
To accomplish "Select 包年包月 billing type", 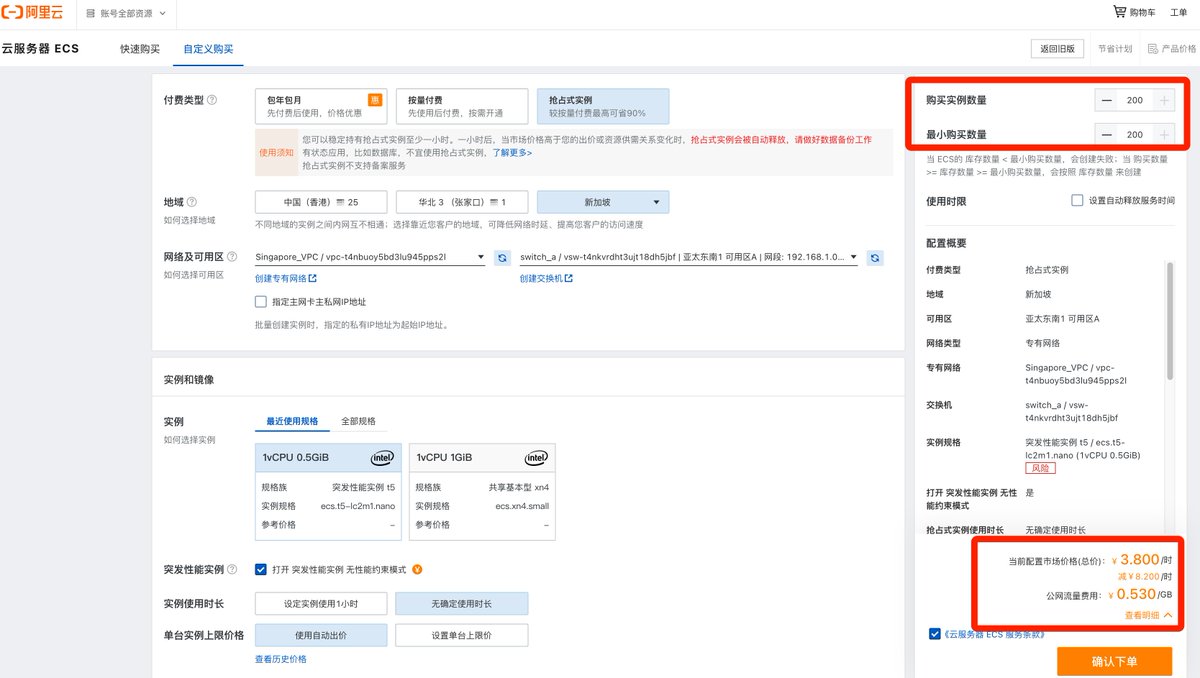I will coord(320,106).
